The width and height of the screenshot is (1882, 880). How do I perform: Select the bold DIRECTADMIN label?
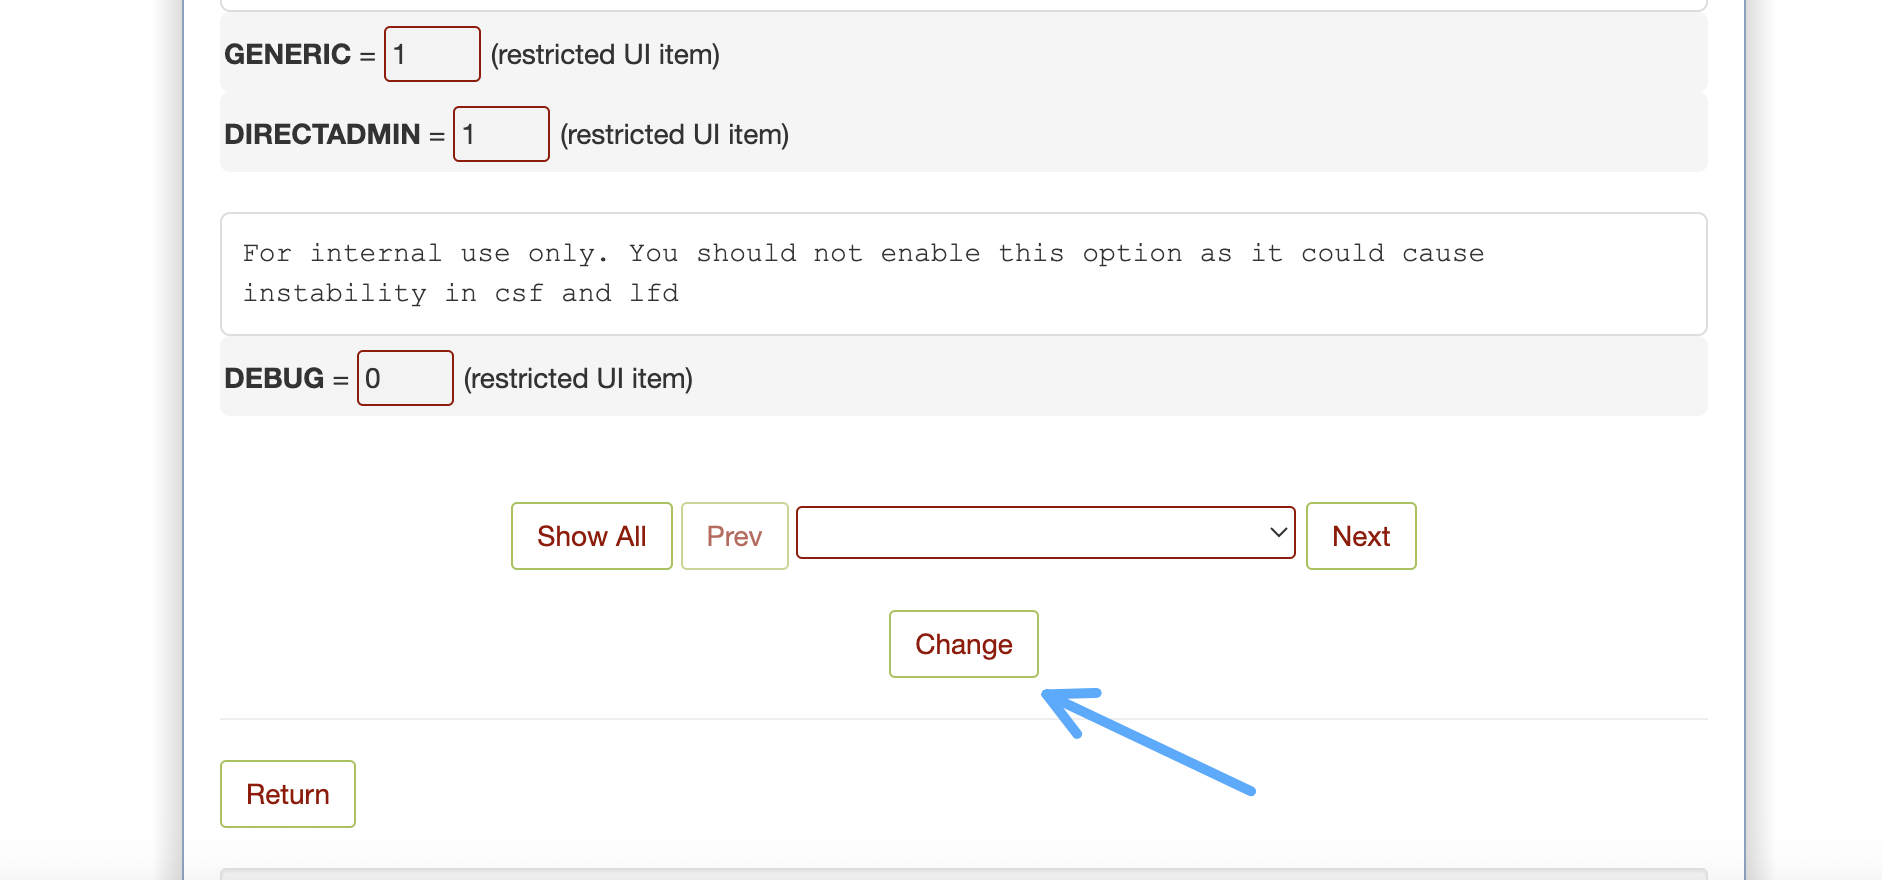pyautogui.click(x=322, y=134)
